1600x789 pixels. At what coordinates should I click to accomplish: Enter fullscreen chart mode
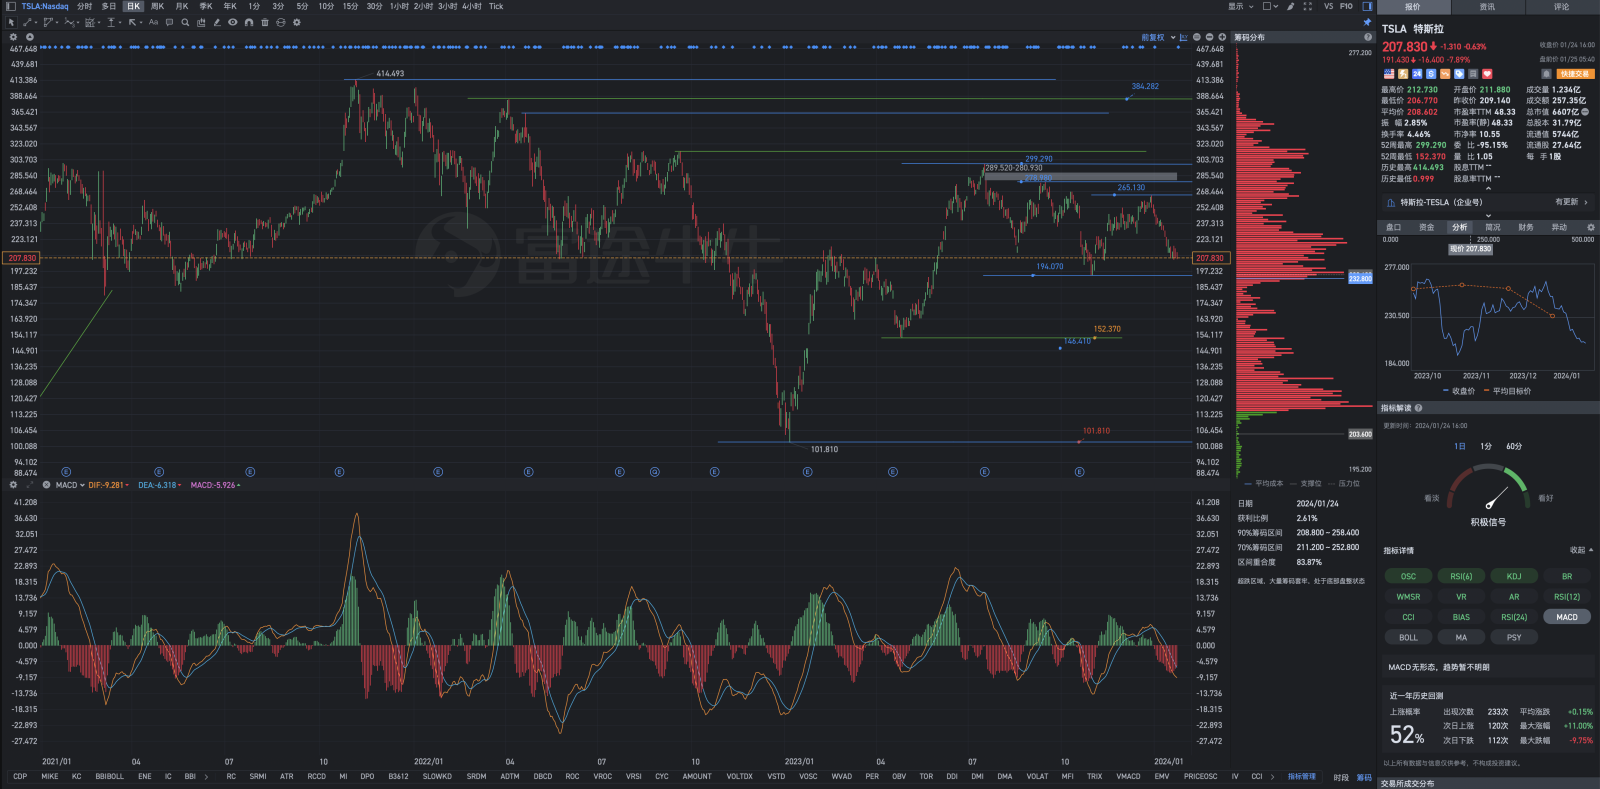1307,6
